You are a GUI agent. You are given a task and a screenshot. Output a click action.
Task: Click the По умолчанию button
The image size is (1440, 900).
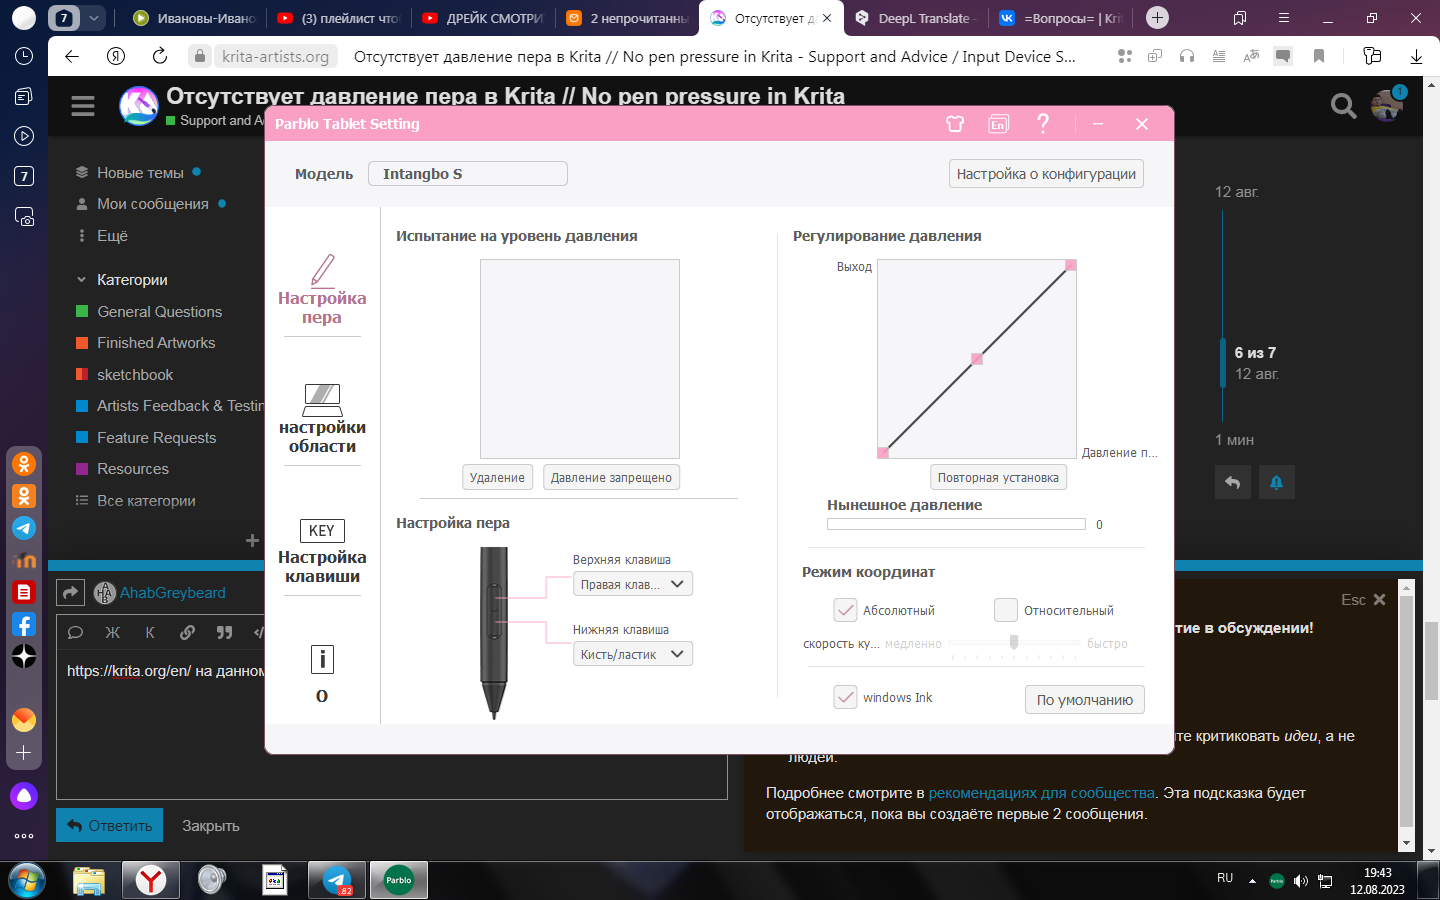tap(1084, 700)
